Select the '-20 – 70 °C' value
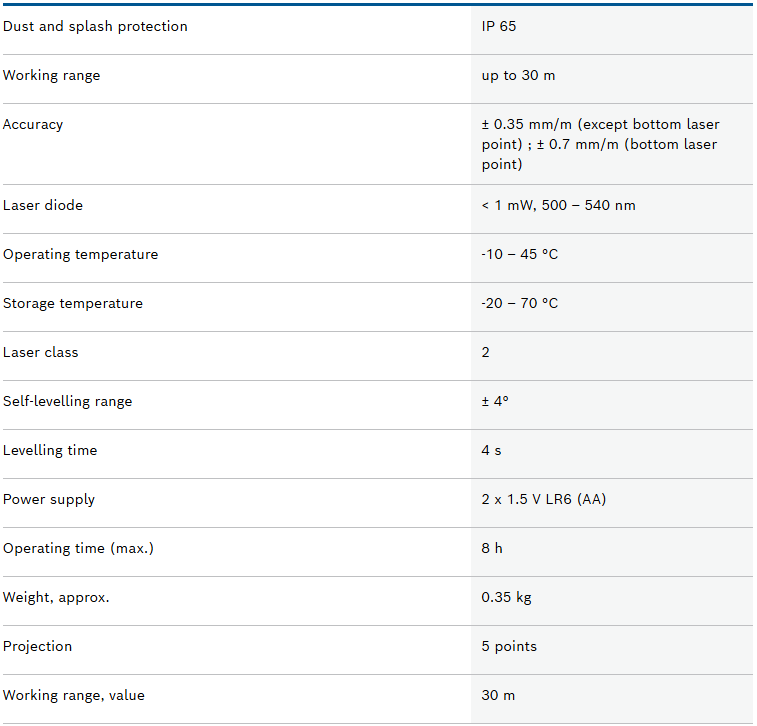The width and height of the screenshot is (757, 726). click(x=519, y=304)
